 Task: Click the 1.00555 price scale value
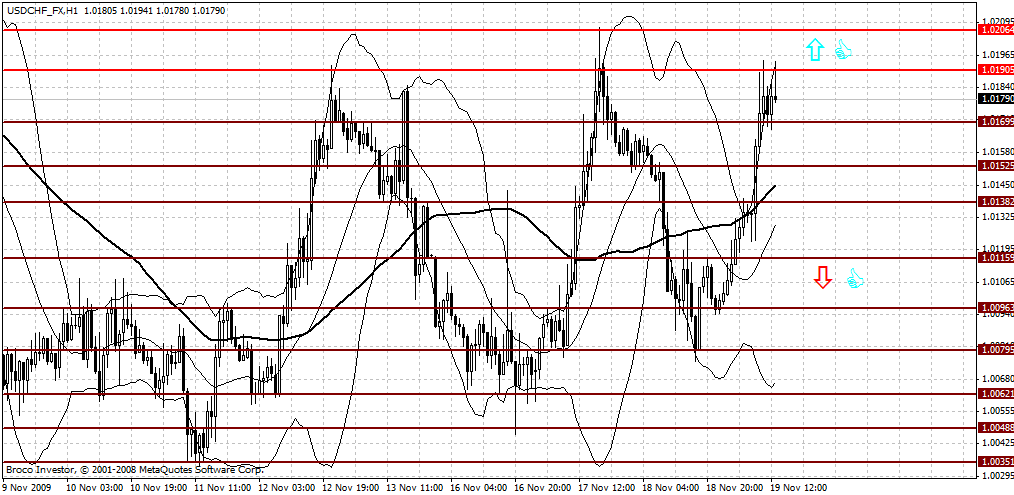point(998,411)
